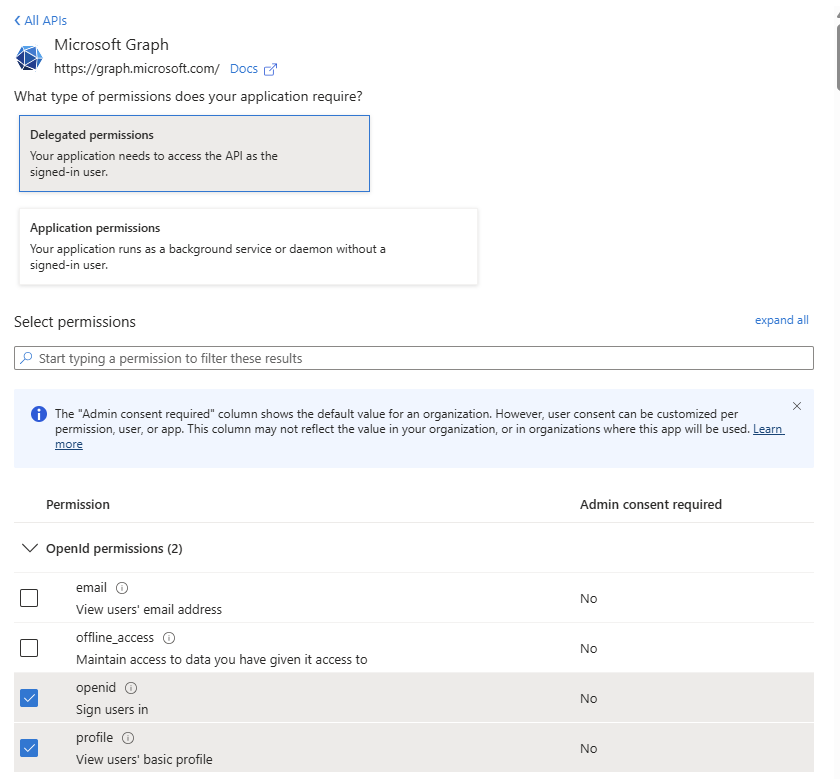This screenshot has width=840, height=779.
Task: Click info icon next to email permission
Action: point(122,588)
